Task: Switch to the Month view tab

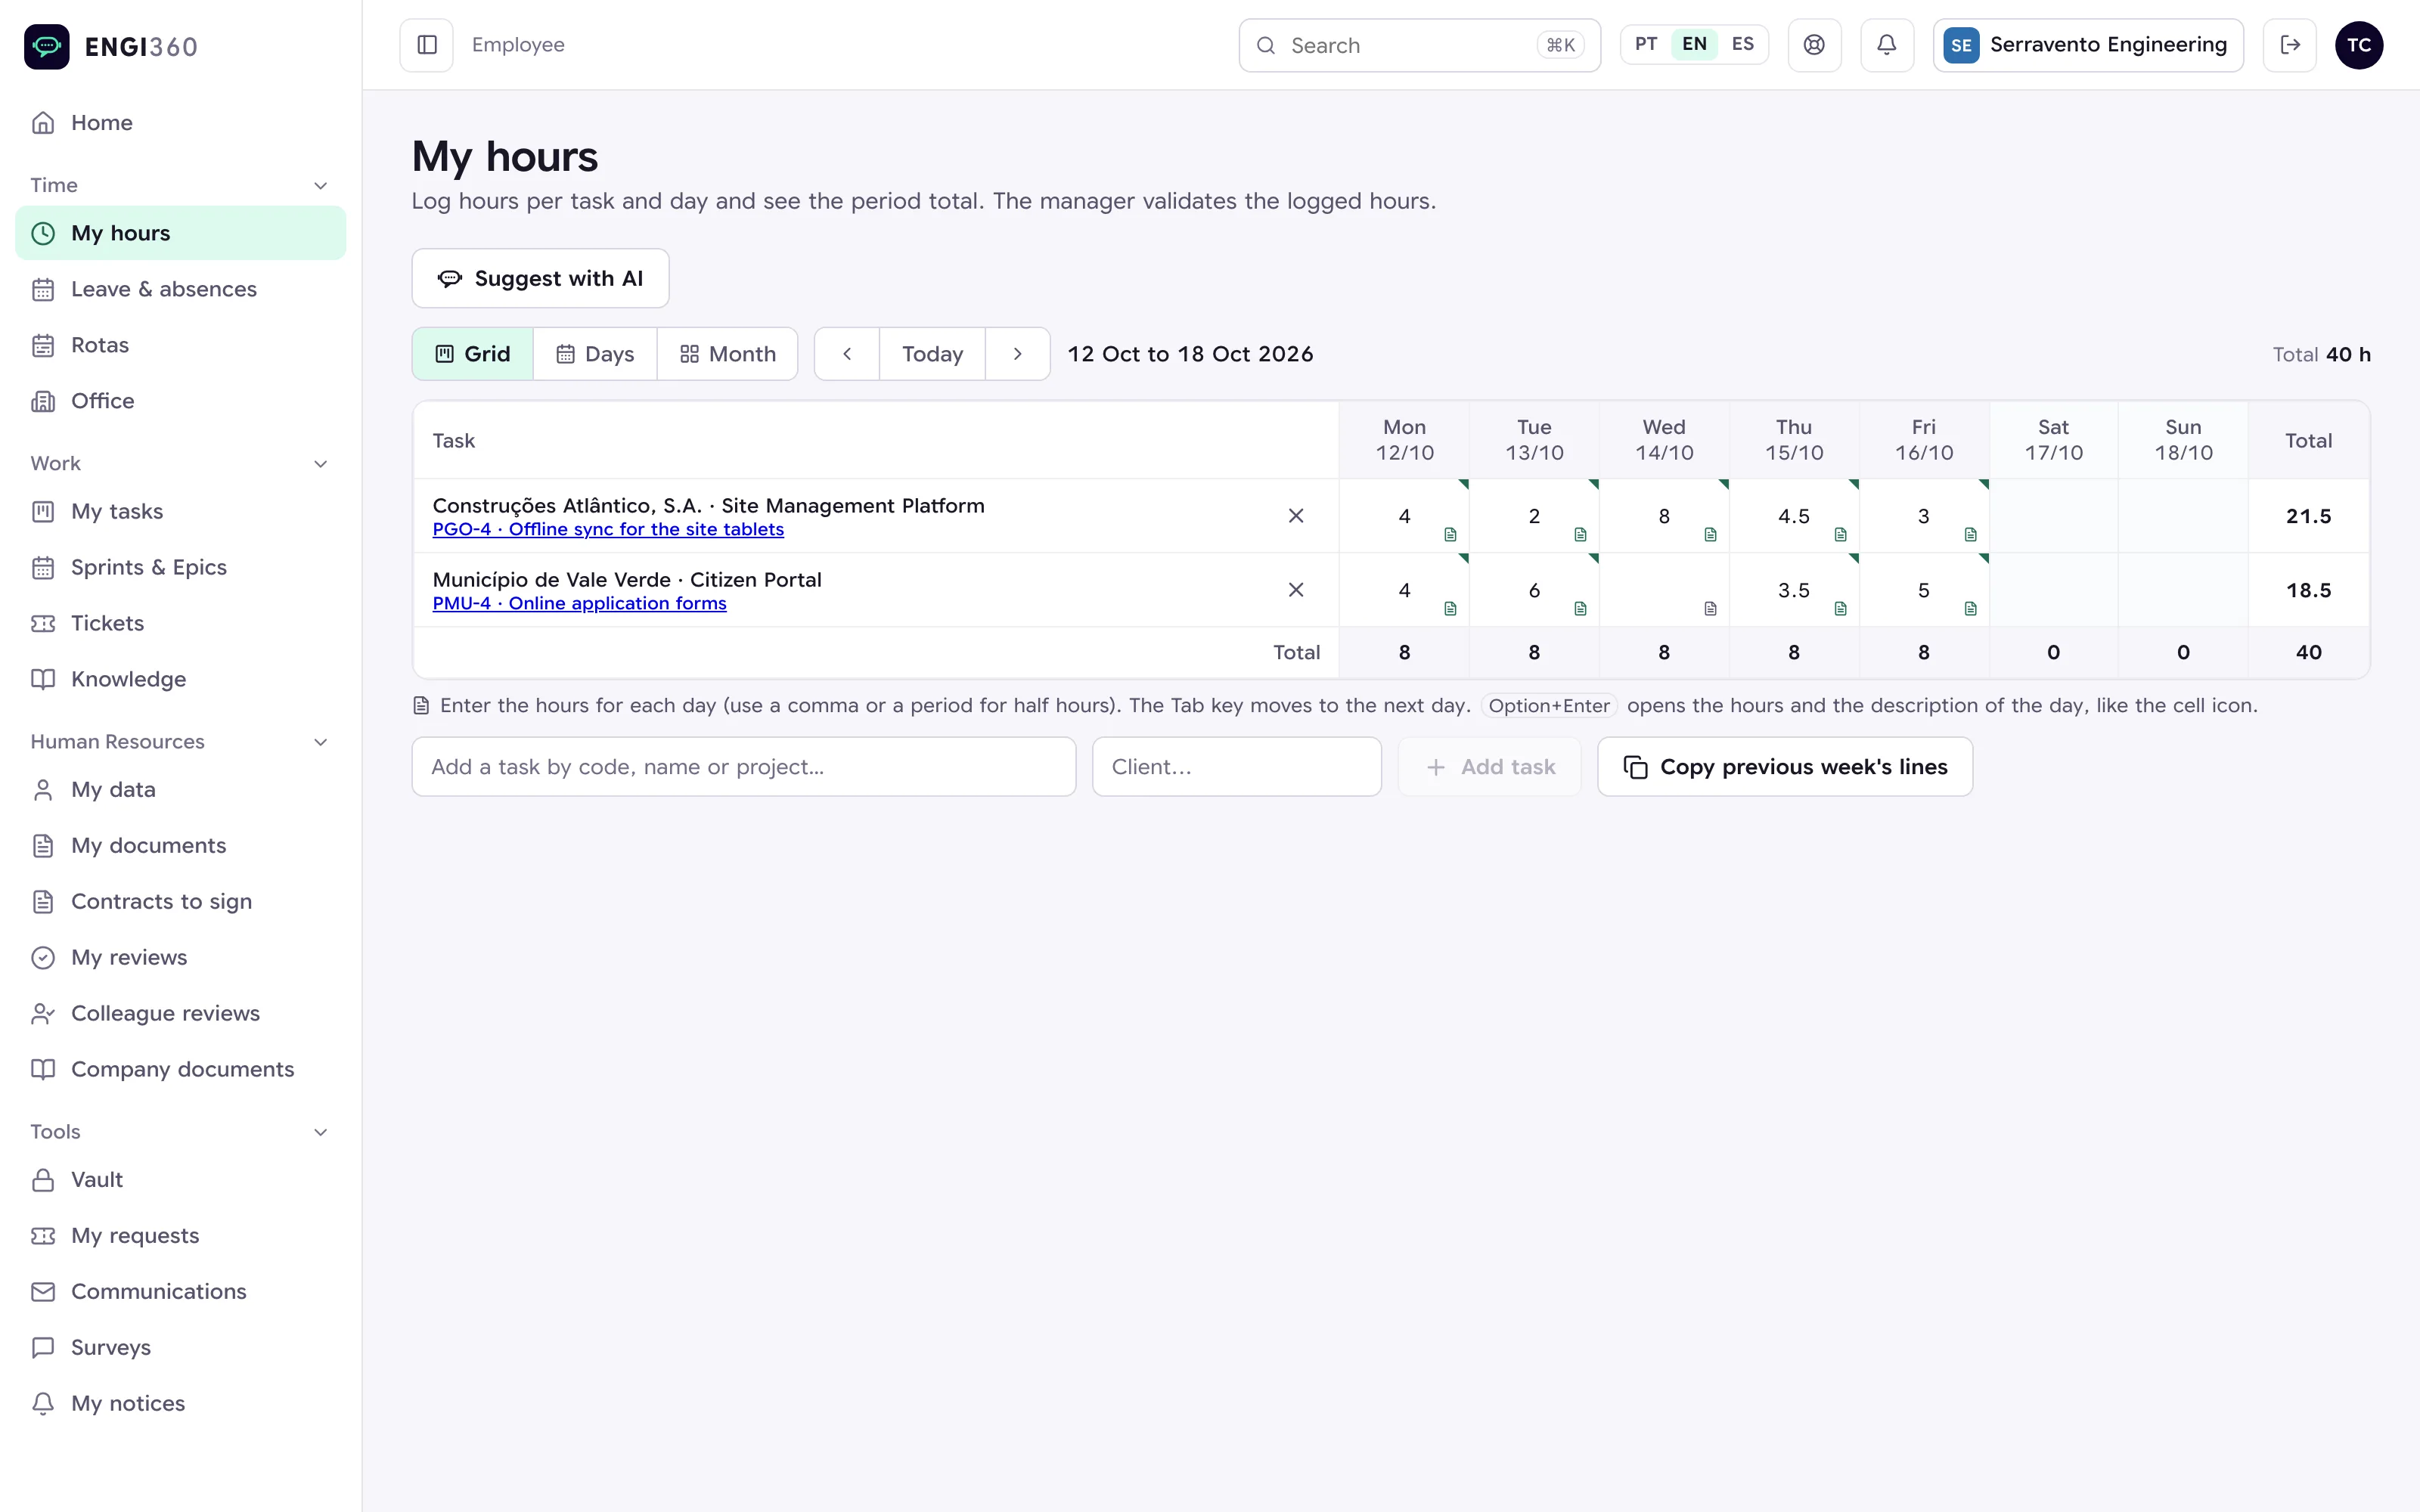Action: tap(727, 354)
